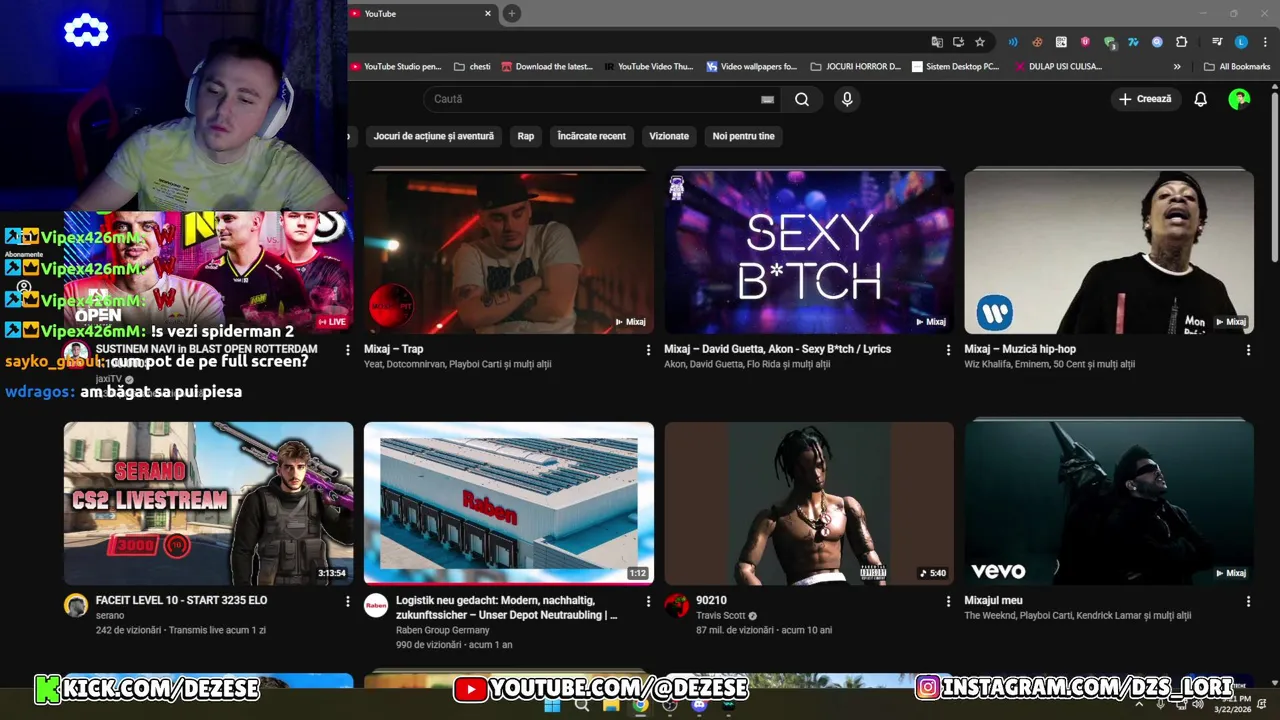The height and width of the screenshot is (720, 1280).
Task: Select the Noi pentru tine chip
Action: 743,136
